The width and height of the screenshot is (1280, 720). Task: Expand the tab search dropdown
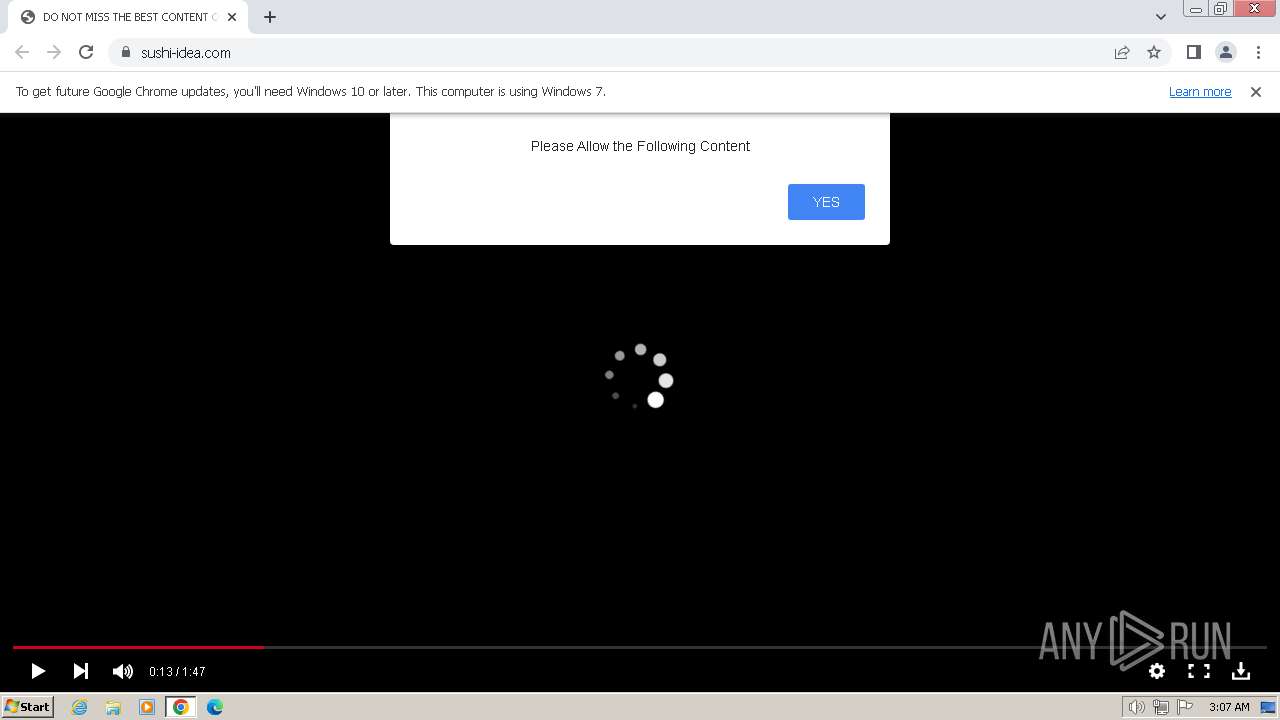click(1160, 17)
